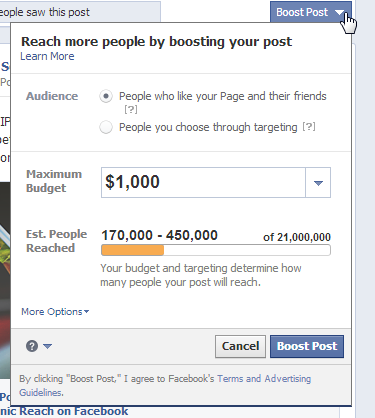The height and width of the screenshot is (418, 375).
Task: Open the Maximum Budget dropdown arrow
Action: 318,183
